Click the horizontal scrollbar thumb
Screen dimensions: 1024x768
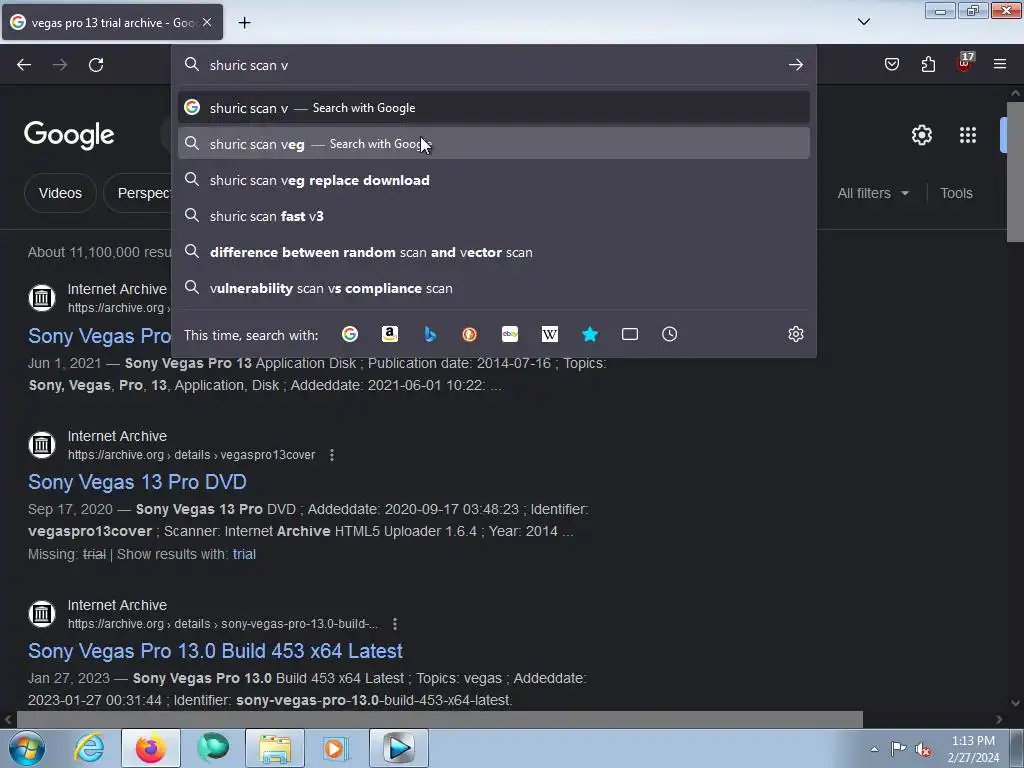click(440, 720)
